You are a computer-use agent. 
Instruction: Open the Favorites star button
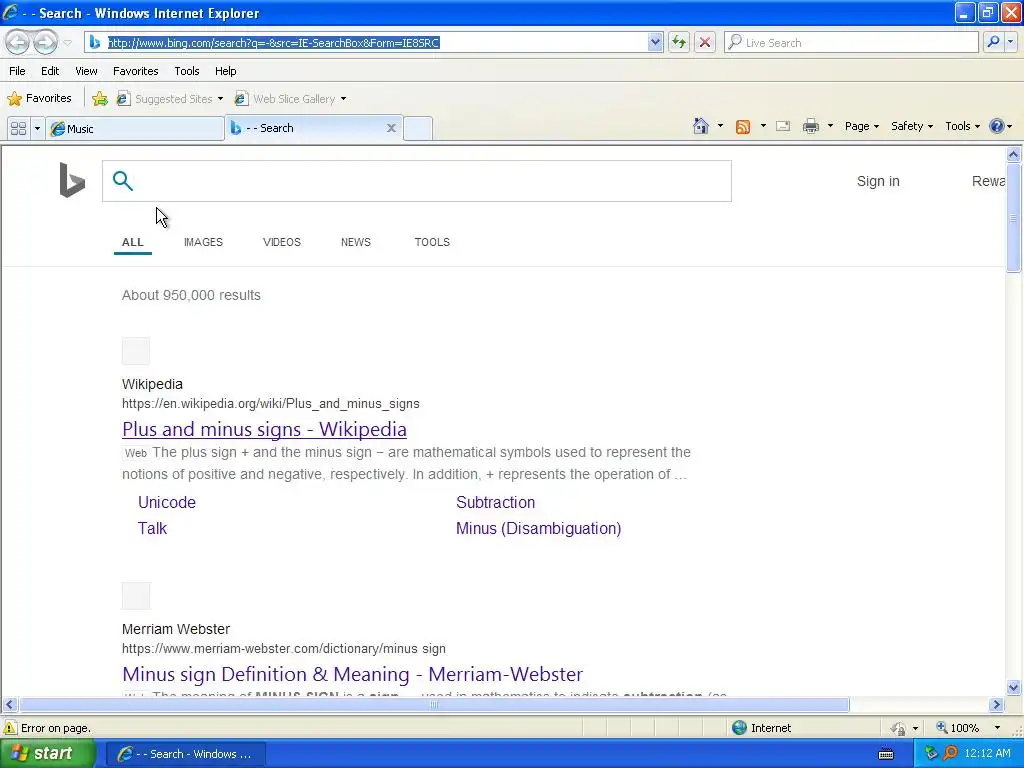click(x=39, y=99)
